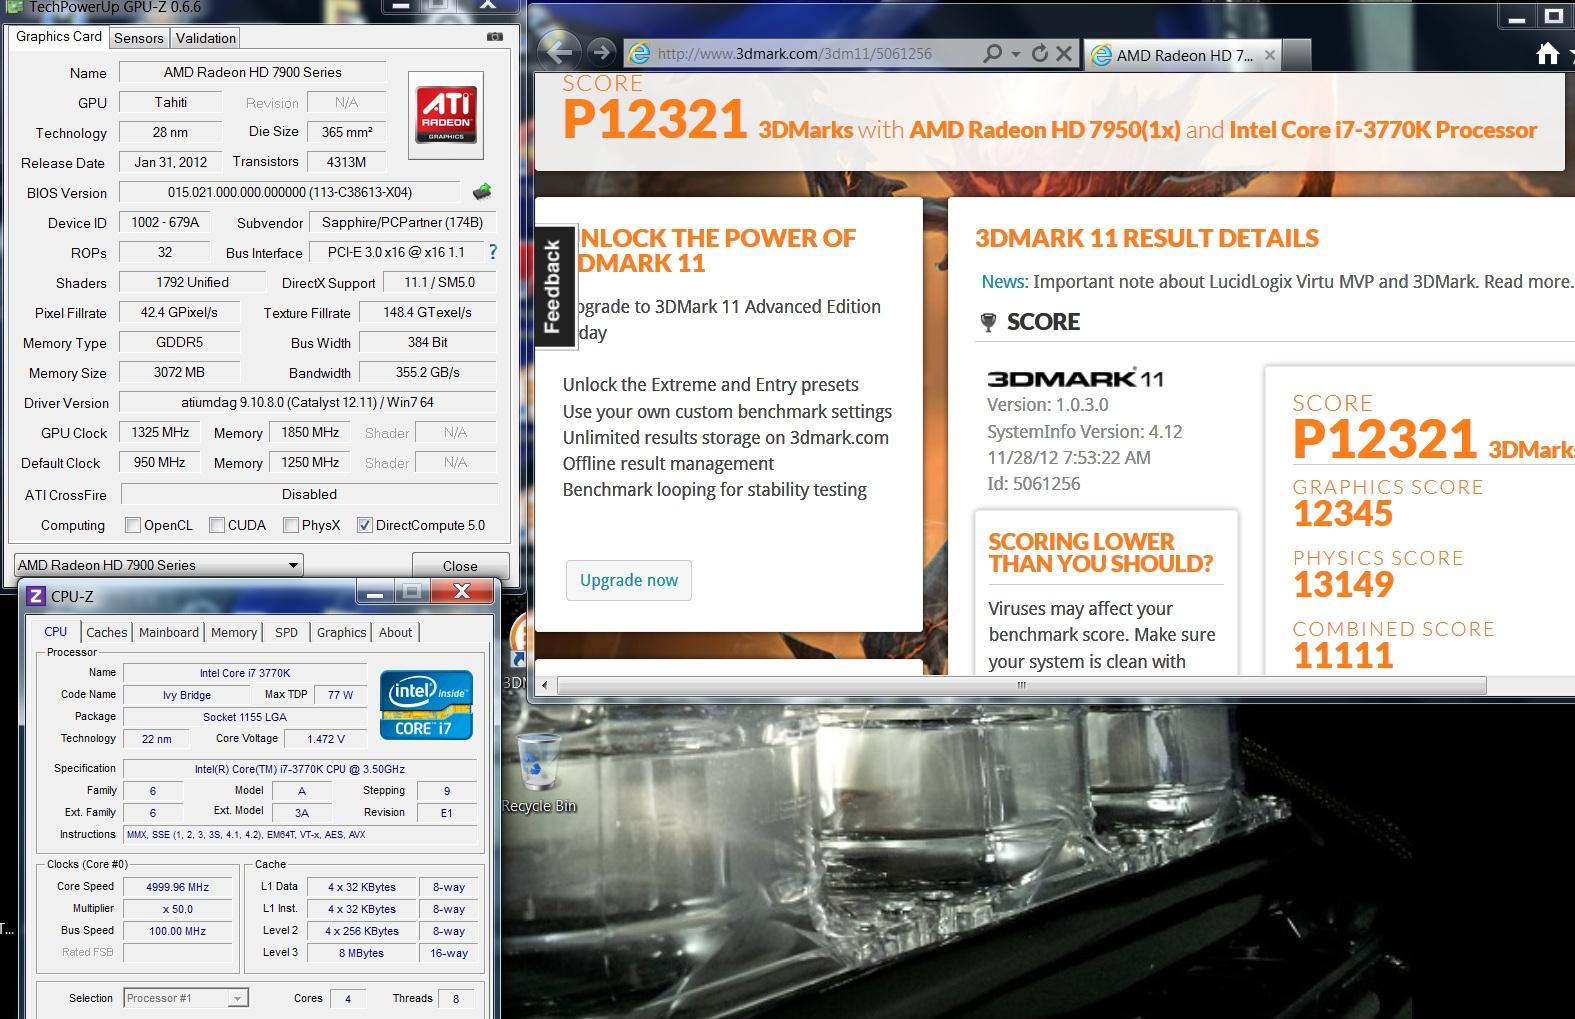Click the result Id: 5061256 text
The width and height of the screenshot is (1575, 1019).
coord(1033,484)
